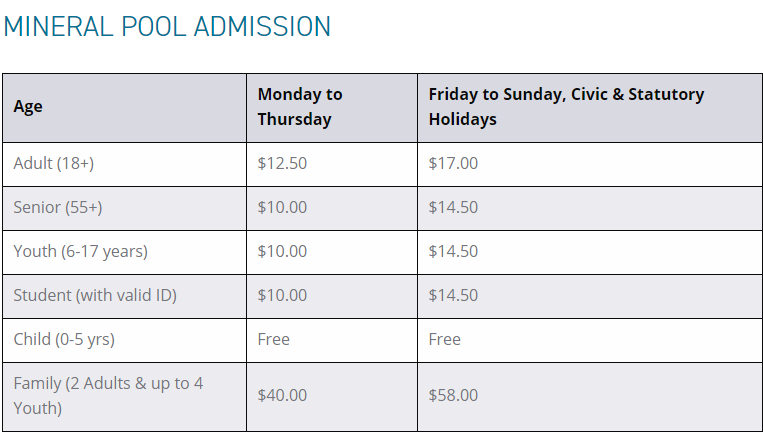Click the Senior weekend $14.50 price
Image resolution: width=763 pixels, height=434 pixels.
453,207
